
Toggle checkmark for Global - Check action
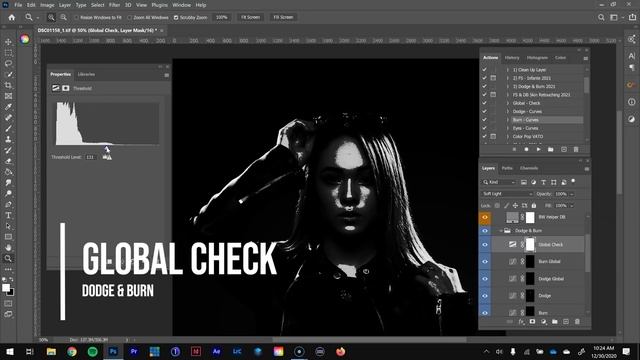[484, 103]
